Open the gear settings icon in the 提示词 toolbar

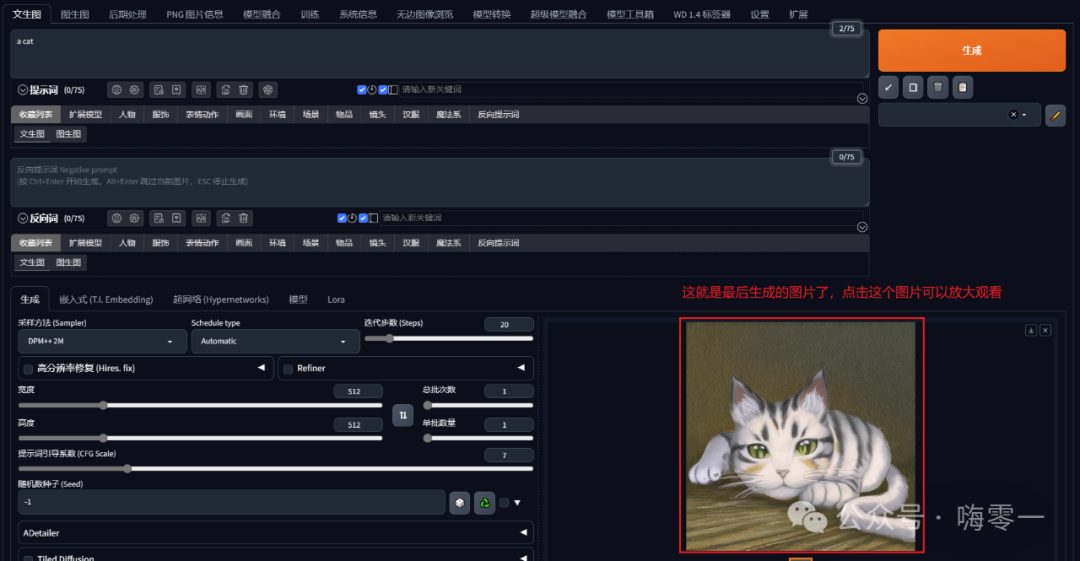pos(134,90)
